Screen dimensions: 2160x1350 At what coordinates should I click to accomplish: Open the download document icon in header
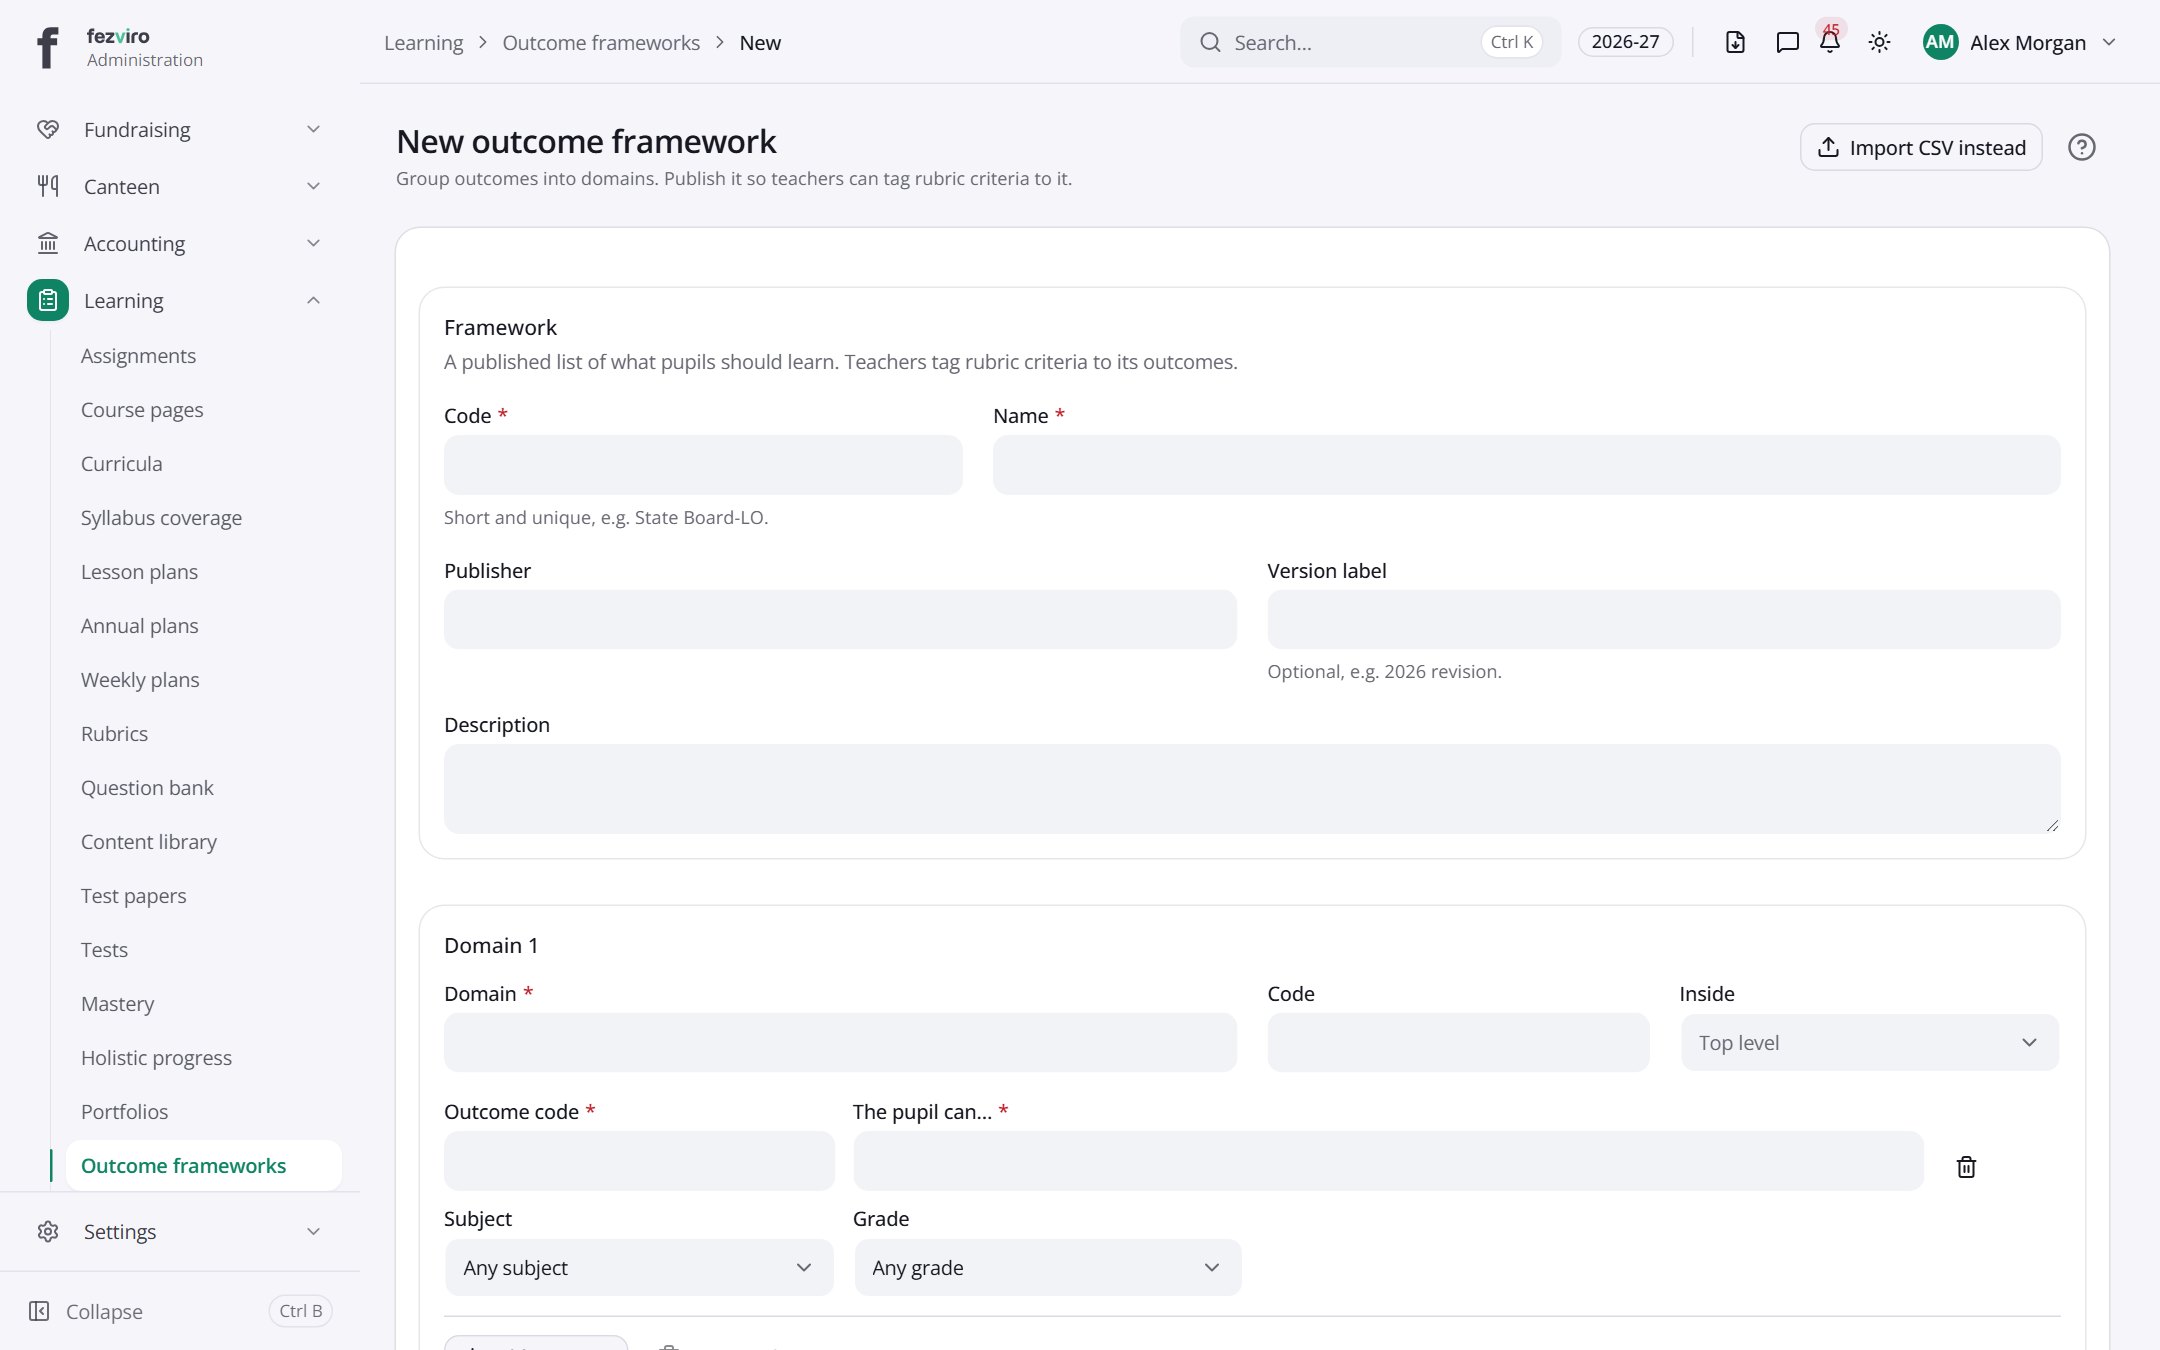click(1735, 42)
